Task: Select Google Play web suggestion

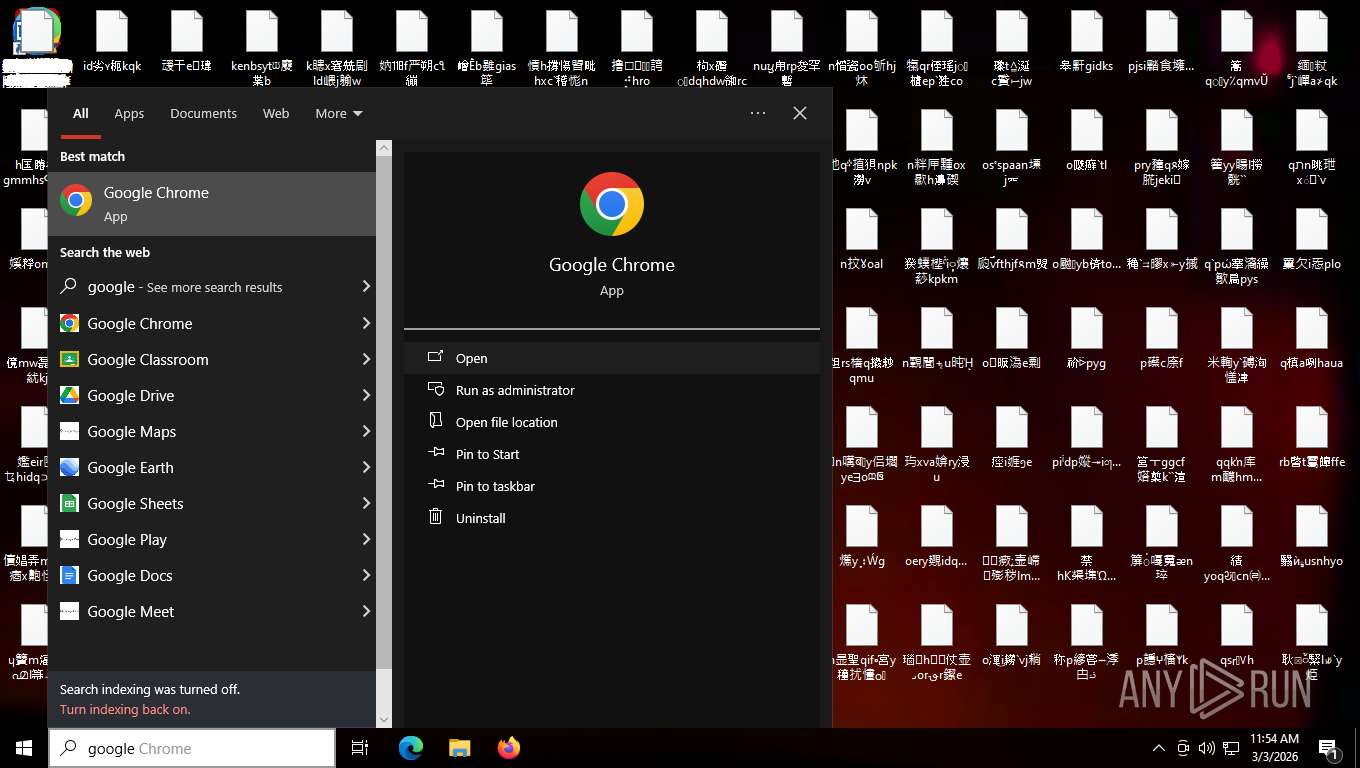Action: pyautogui.click(x=212, y=540)
